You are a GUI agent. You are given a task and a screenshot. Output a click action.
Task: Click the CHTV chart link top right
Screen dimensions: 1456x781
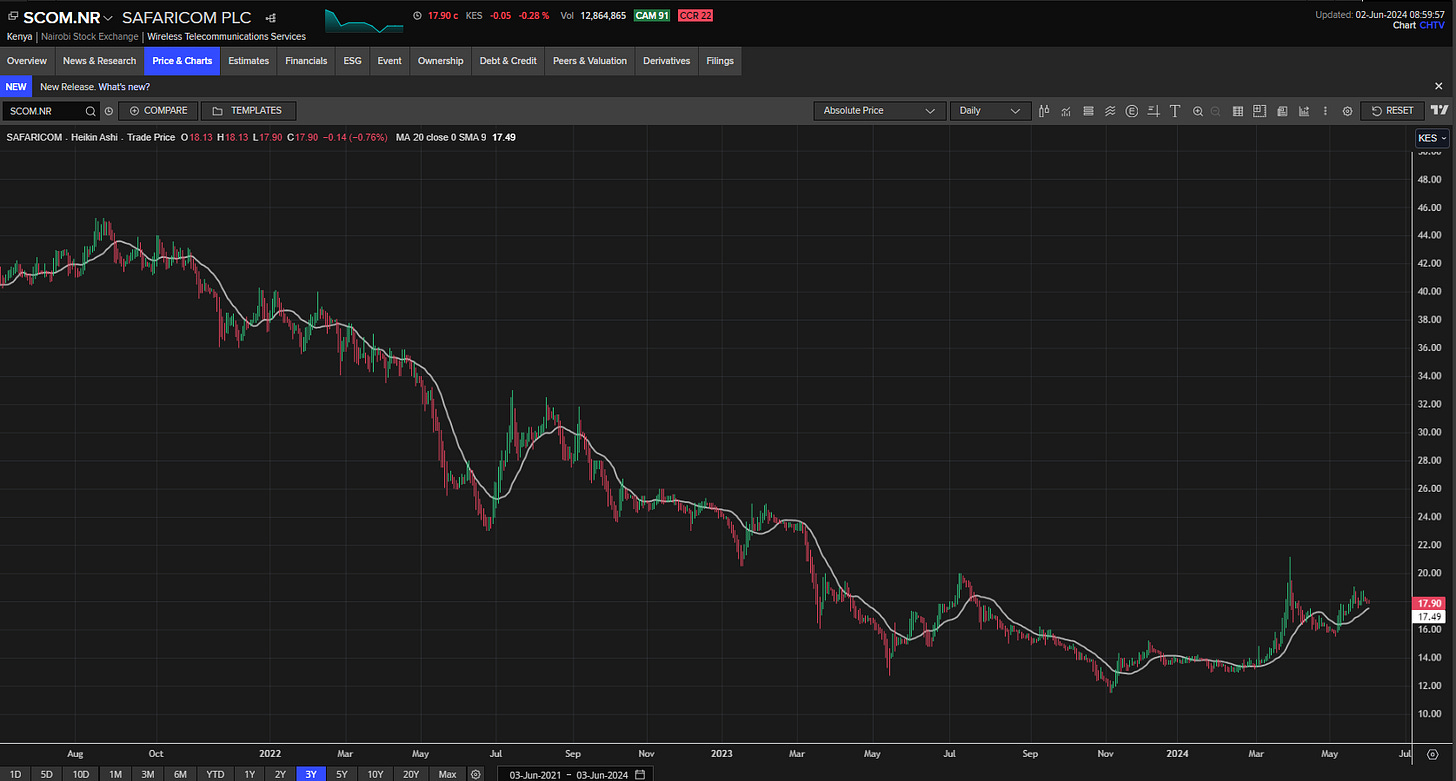[1432, 25]
